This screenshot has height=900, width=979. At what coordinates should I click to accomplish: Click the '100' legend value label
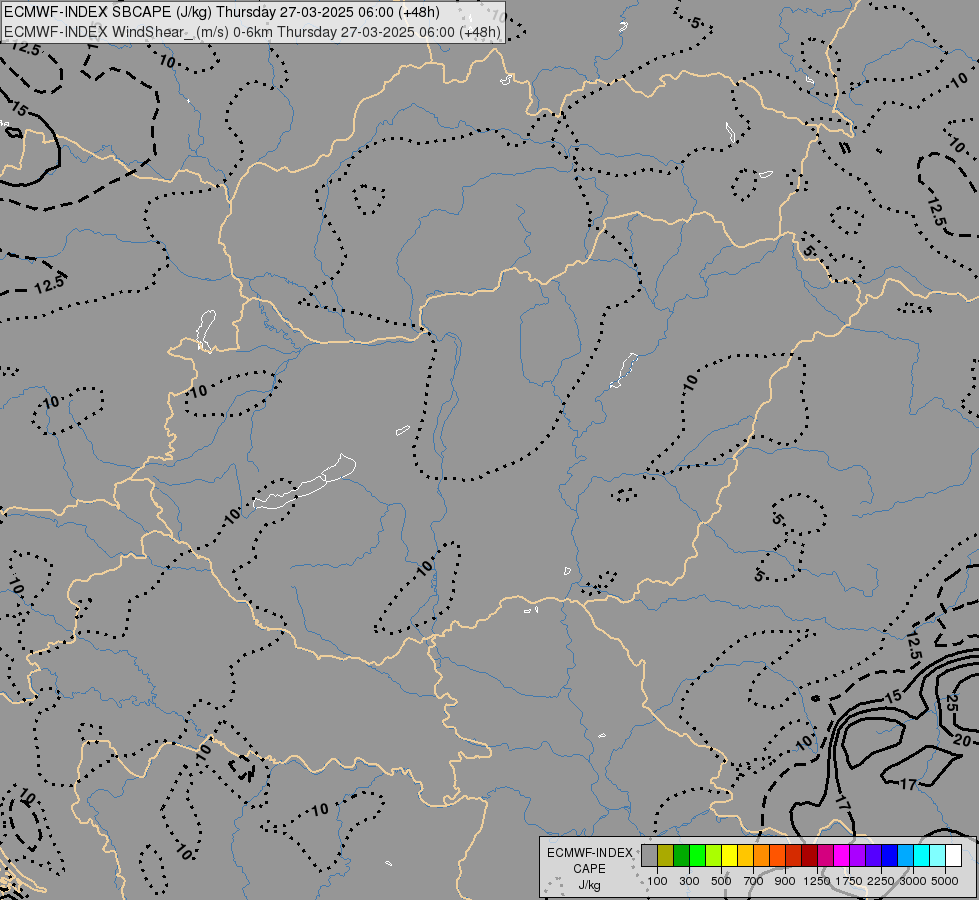coord(657,881)
